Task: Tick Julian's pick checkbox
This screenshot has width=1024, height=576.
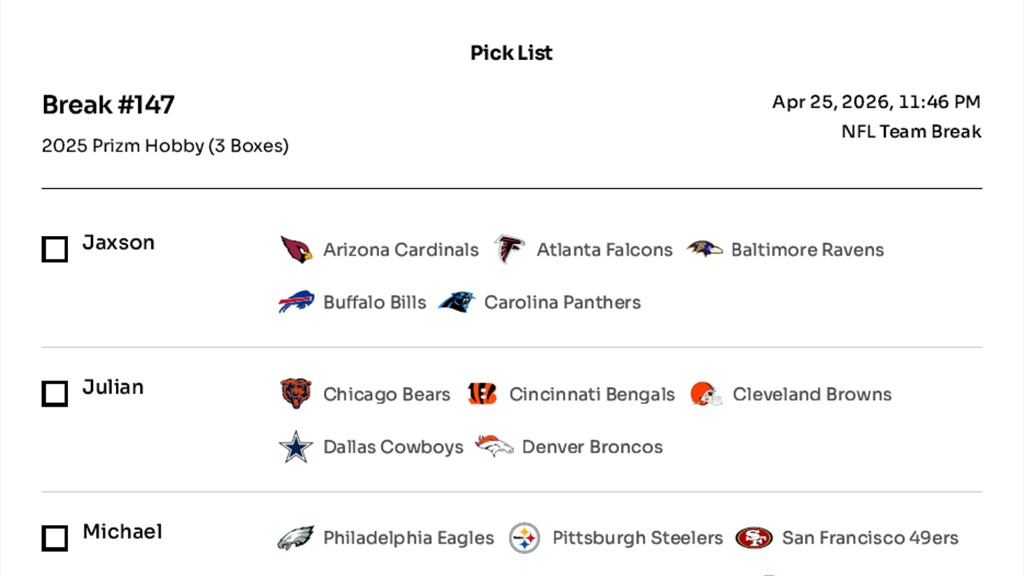Action: click(x=55, y=394)
